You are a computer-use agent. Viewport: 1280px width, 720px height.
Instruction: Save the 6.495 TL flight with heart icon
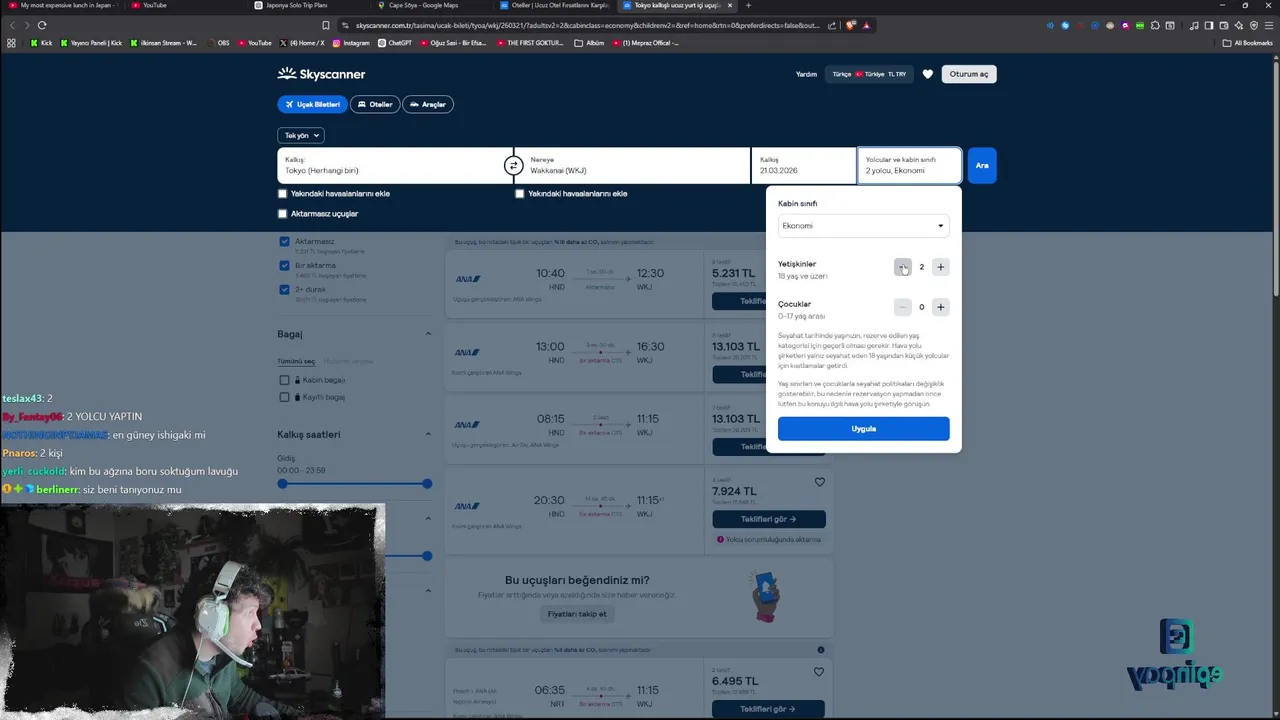820,672
